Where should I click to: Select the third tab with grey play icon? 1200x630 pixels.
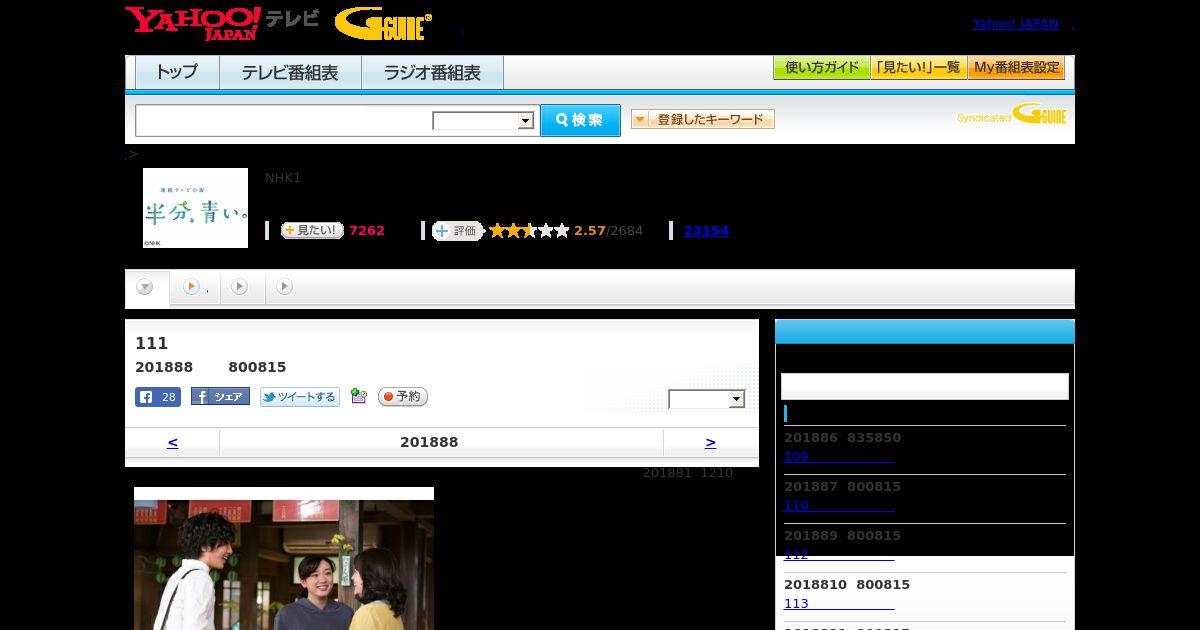coord(240,287)
